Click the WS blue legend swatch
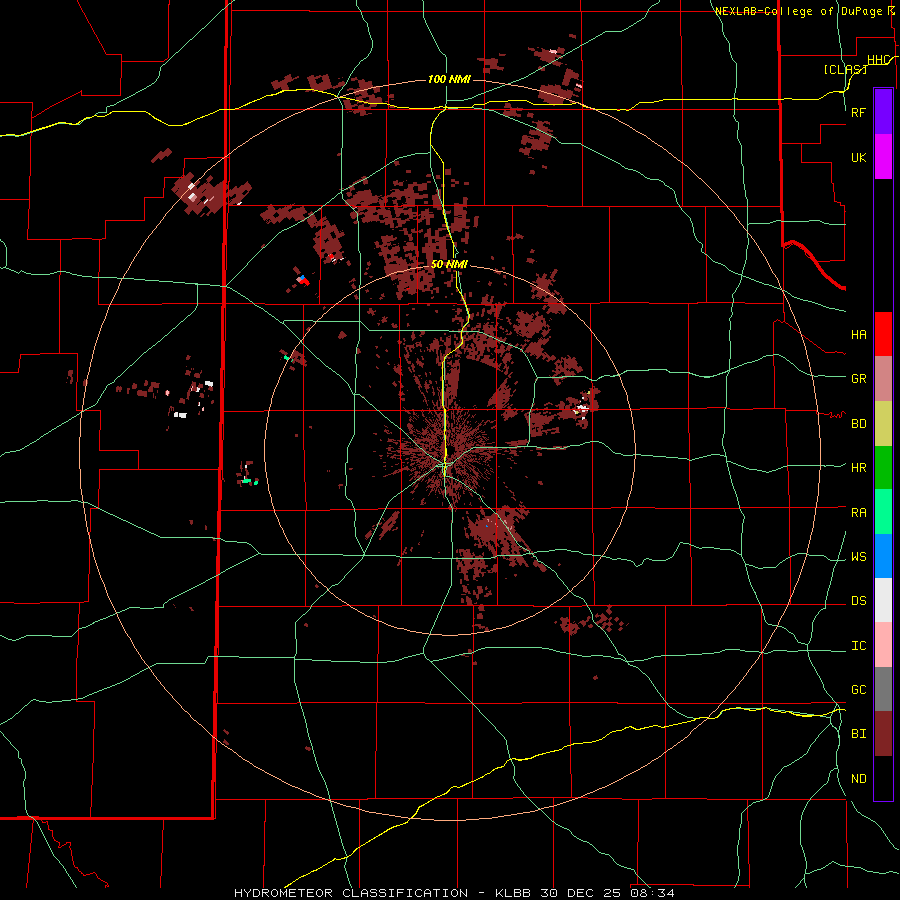The image size is (900, 900). 883,556
